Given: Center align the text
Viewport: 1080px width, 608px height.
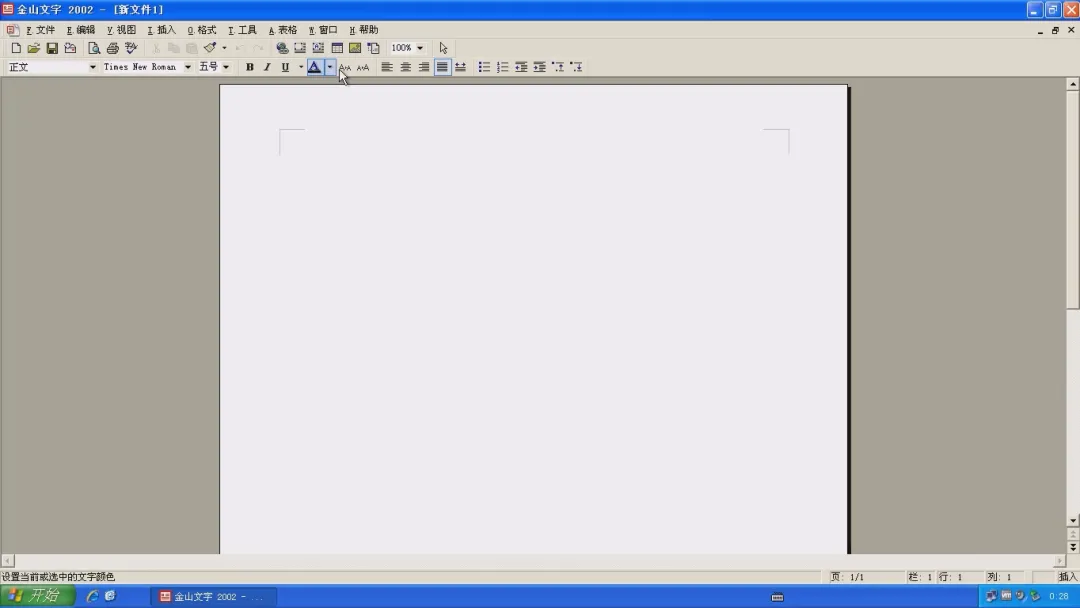Looking at the screenshot, I should point(406,67).
